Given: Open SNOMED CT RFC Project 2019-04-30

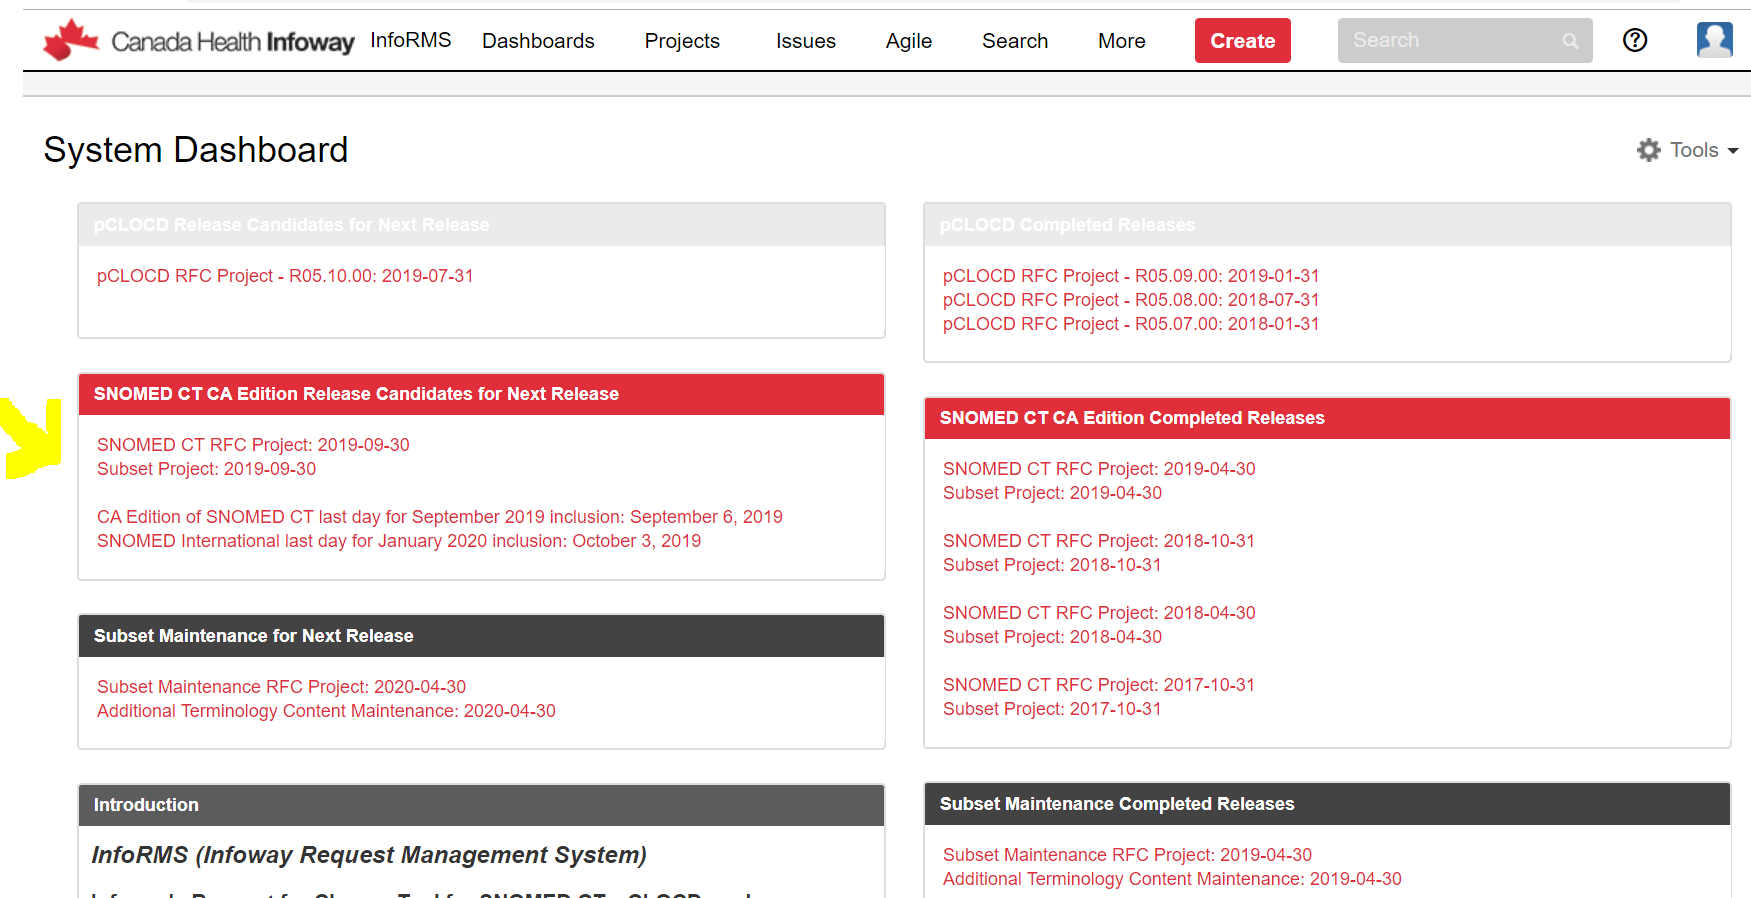Looking at the screenshot, I should tap(1099, 469).
